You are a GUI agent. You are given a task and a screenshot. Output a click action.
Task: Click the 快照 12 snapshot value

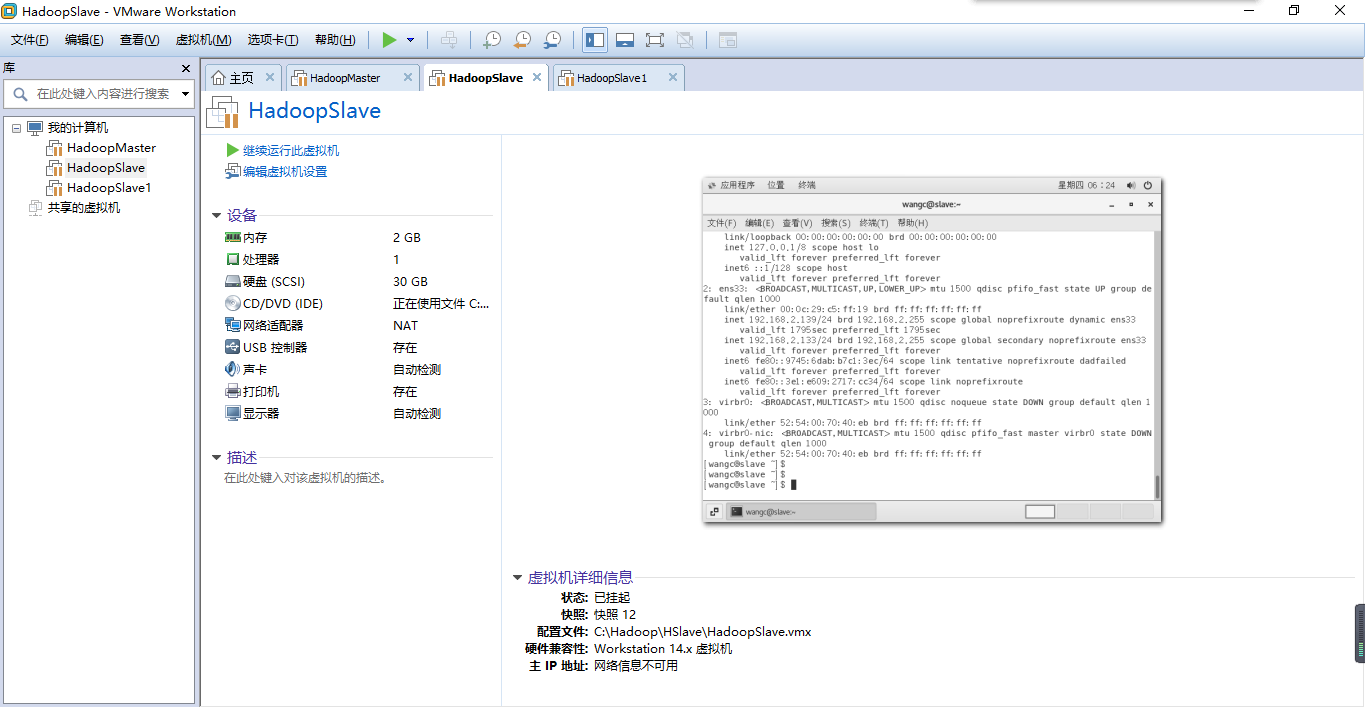[615, 614]
